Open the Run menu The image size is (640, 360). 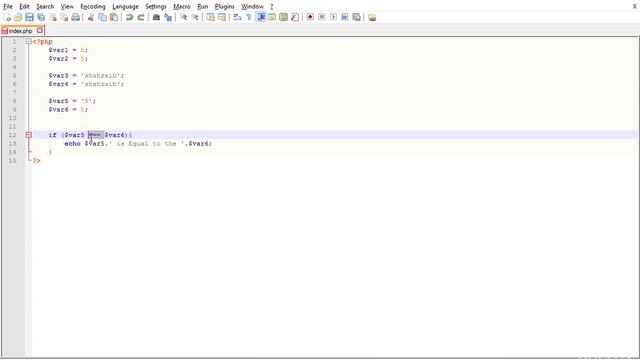coord(202,7)
